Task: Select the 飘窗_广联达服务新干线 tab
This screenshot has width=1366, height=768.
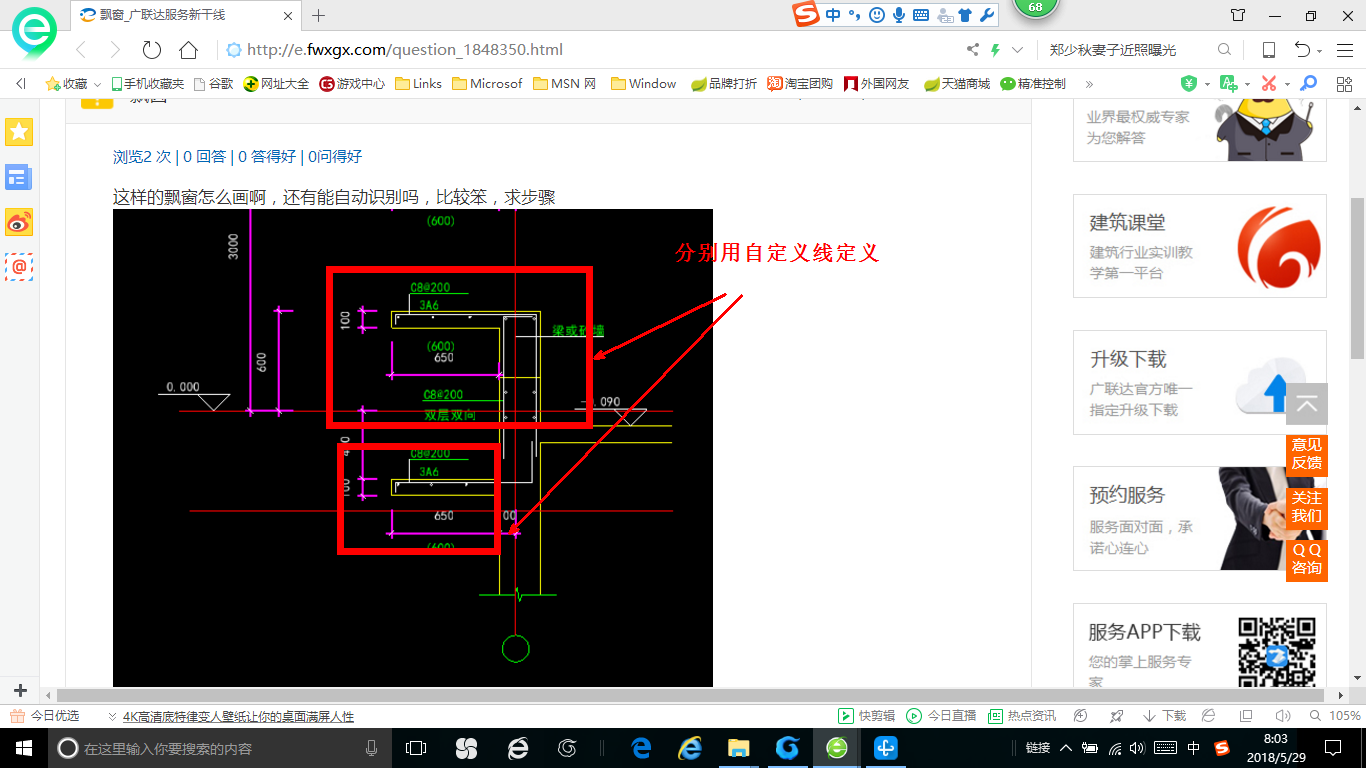Action: pyautogui.click(x=186, y=15)
